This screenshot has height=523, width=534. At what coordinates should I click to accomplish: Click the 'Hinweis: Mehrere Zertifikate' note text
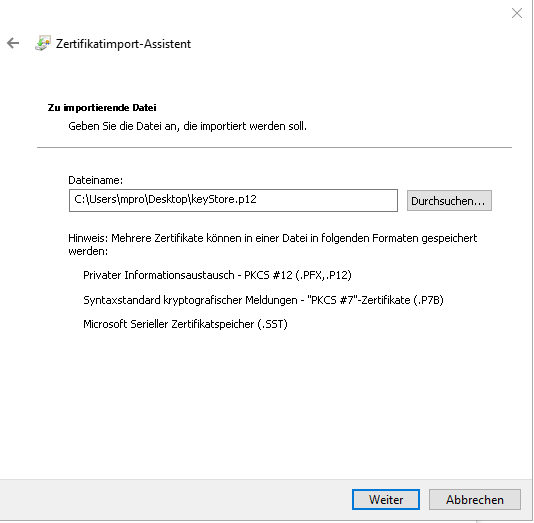coord(272,244)
